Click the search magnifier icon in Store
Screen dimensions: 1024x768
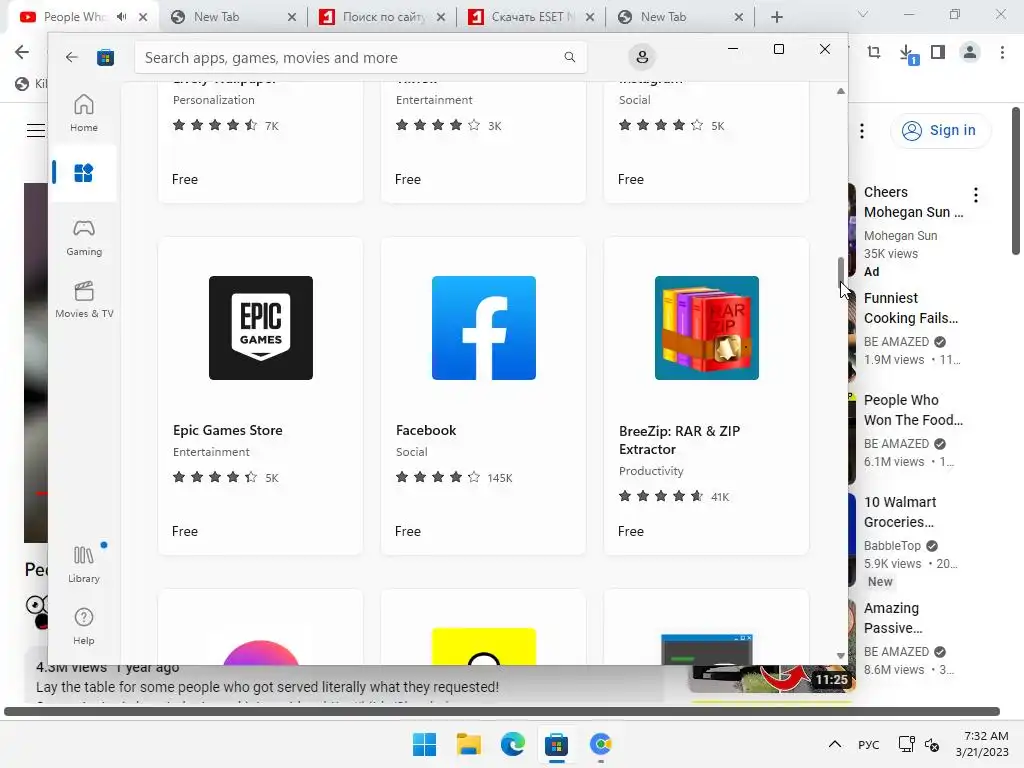pos(569,57)
